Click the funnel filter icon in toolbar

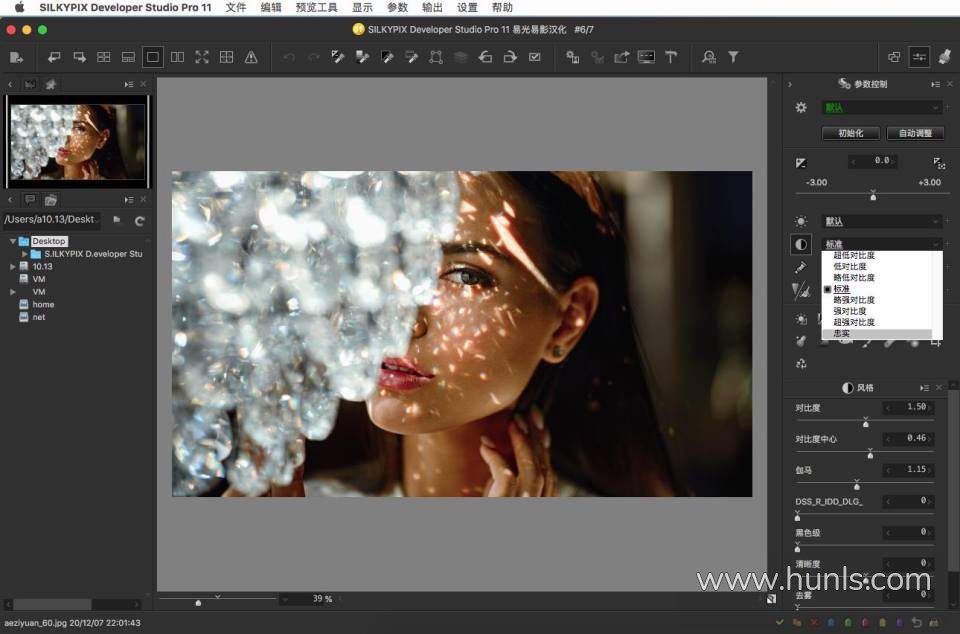click(x=733, y=57)
